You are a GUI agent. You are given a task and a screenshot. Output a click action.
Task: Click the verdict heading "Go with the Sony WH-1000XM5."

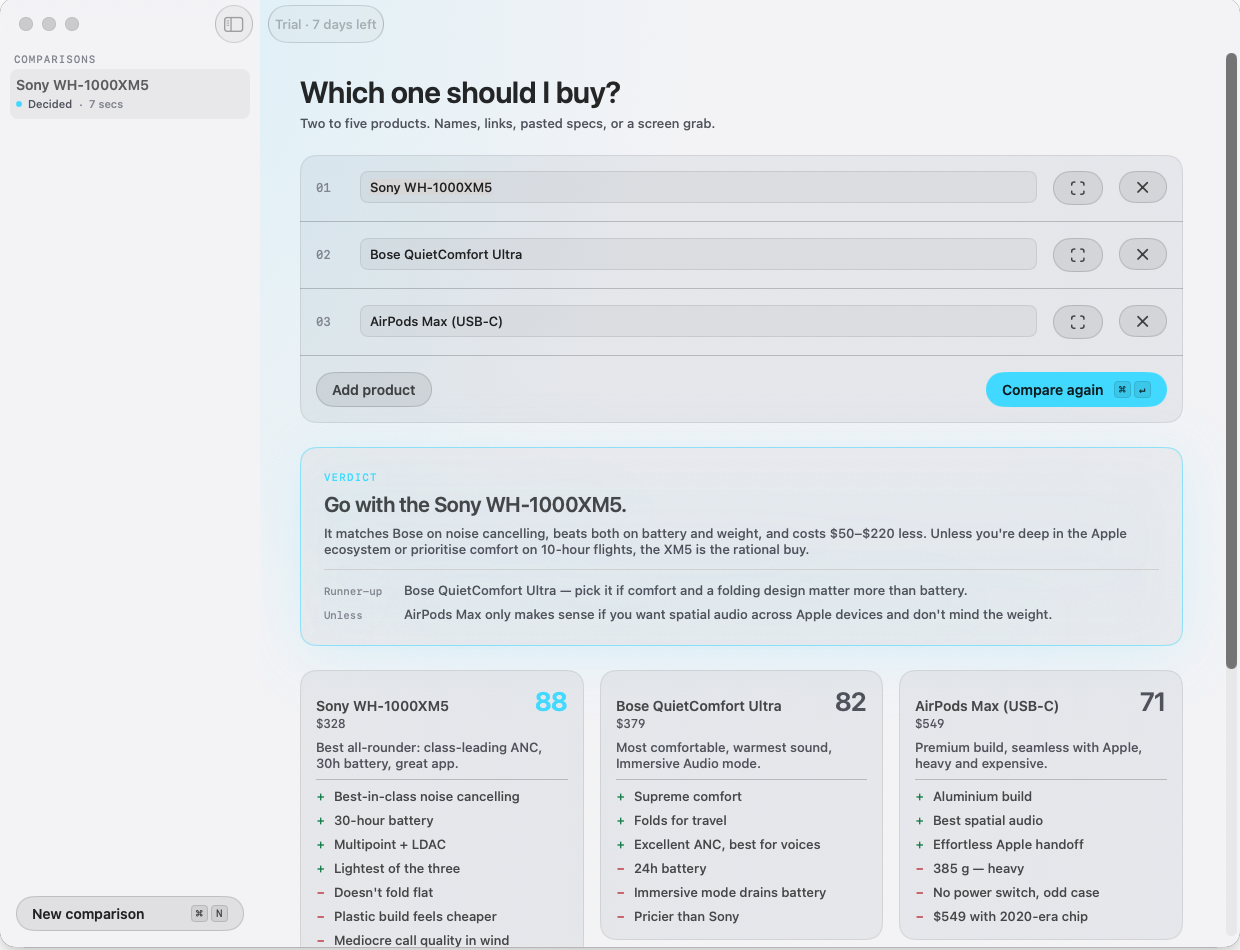(475, 505)
